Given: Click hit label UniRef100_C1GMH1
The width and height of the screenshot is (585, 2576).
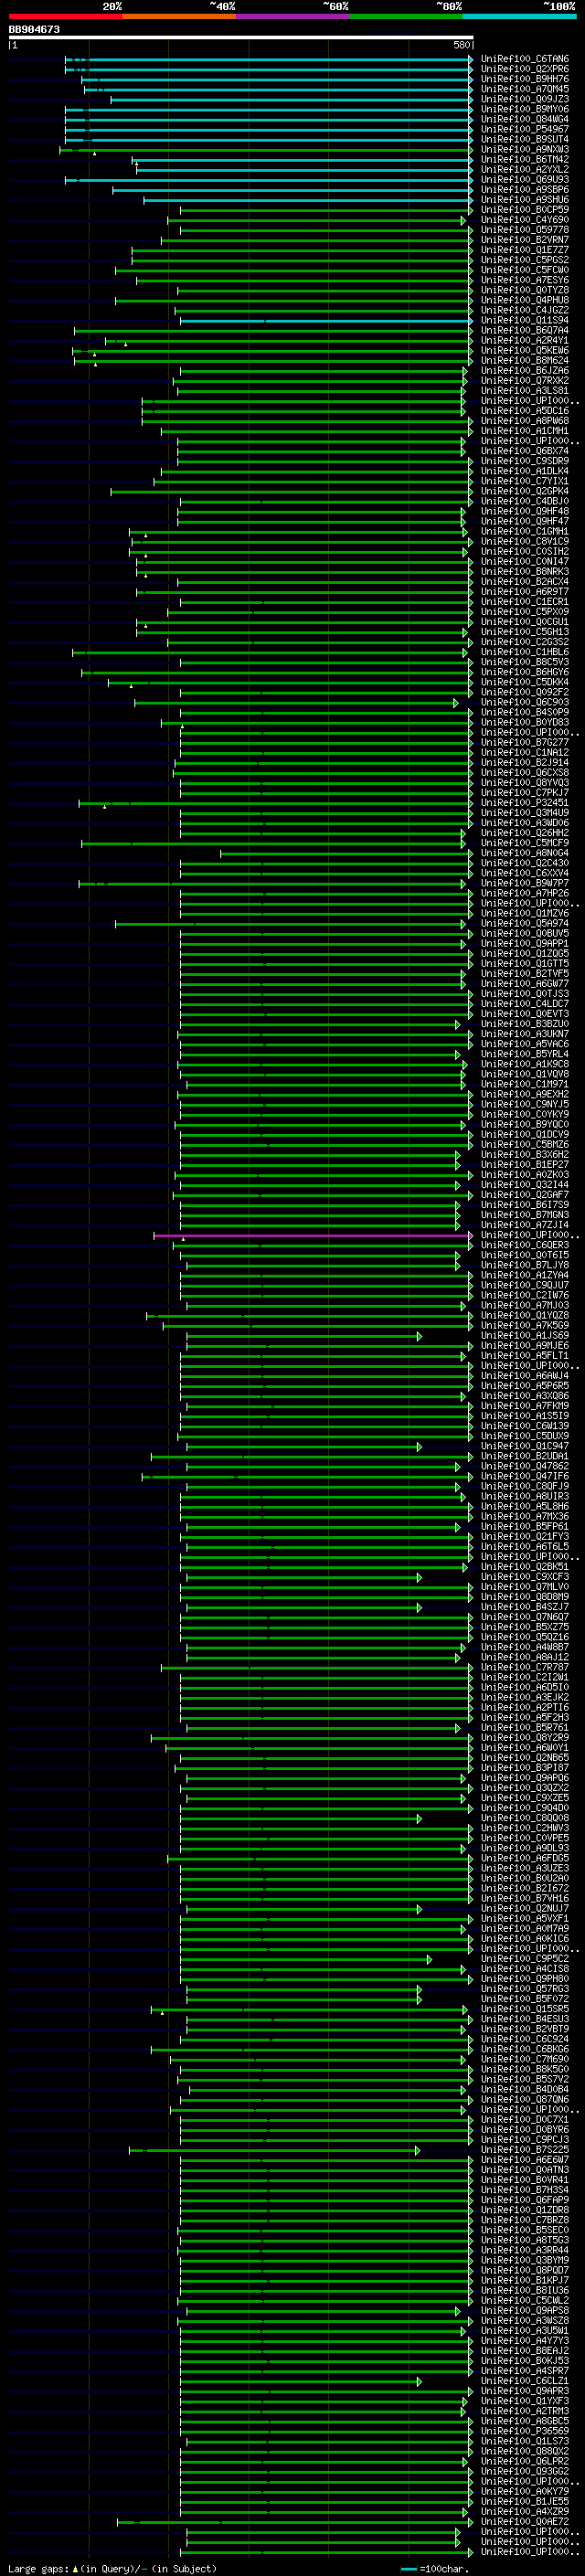Looking at the screenshot, I should [525, 532].
